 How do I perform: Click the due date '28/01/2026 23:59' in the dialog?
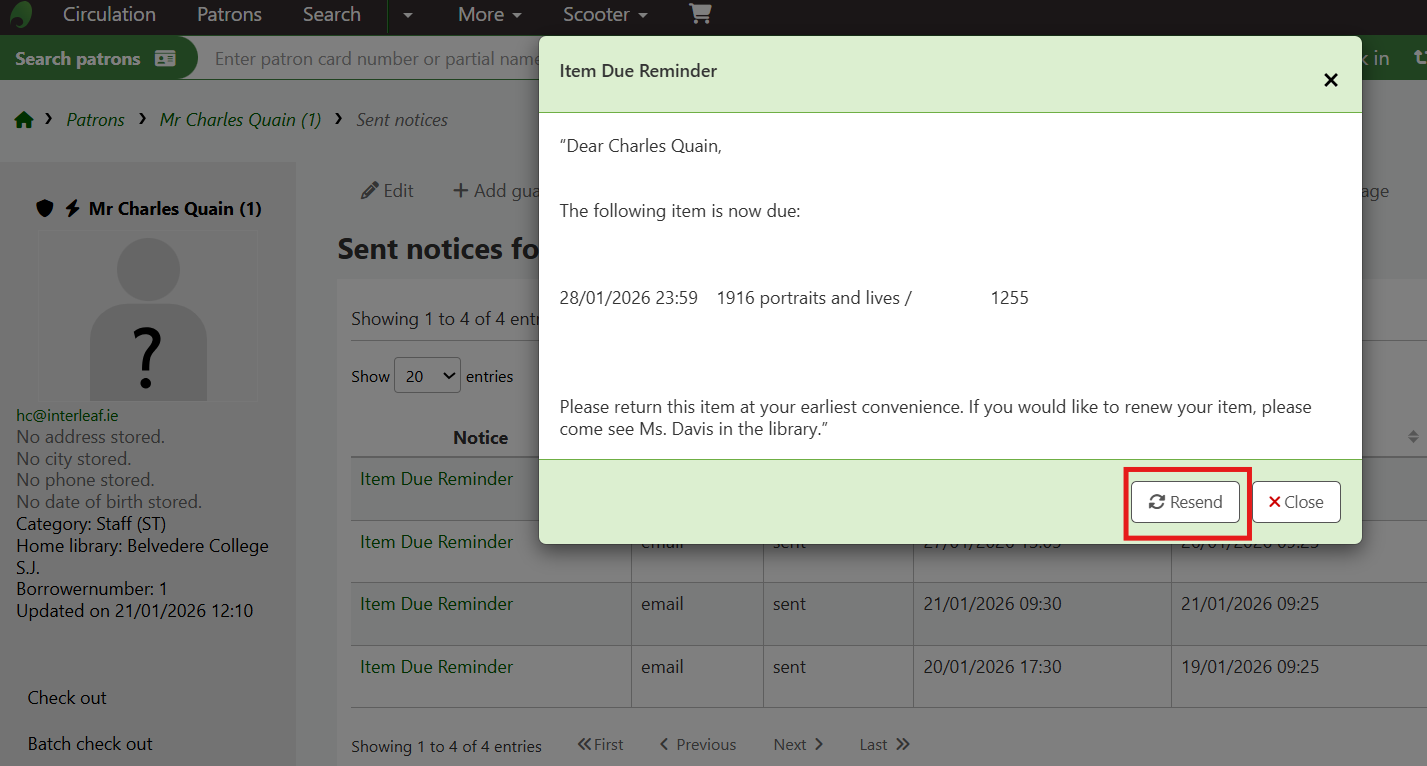tap(629, 298)
